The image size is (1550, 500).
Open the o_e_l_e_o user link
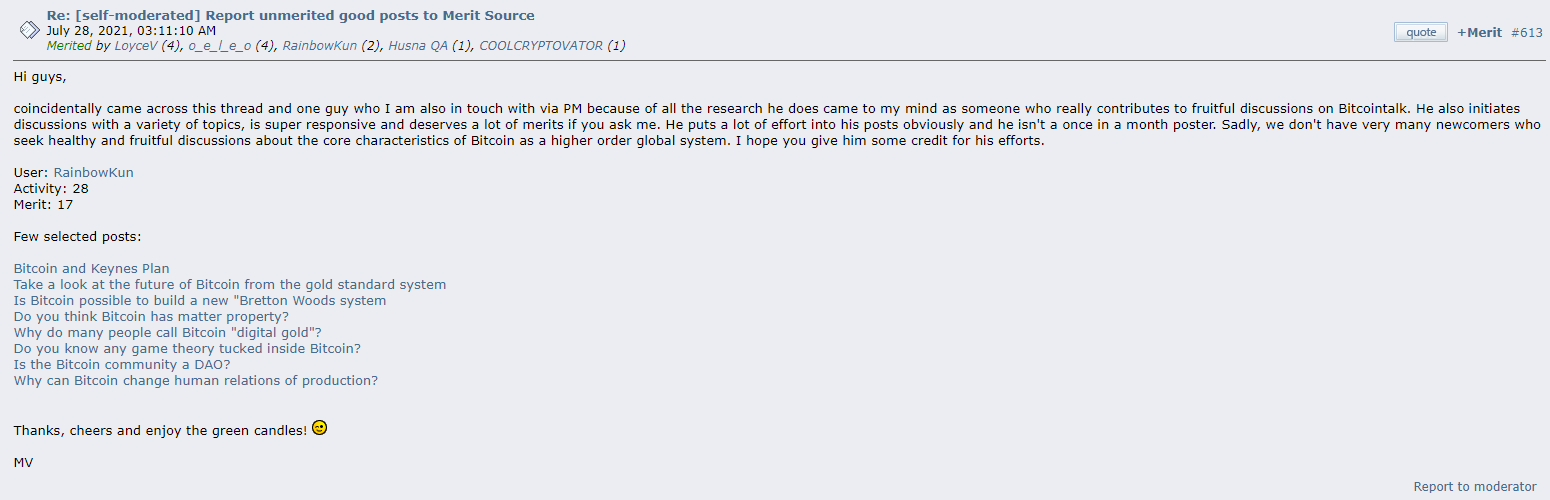220,45
